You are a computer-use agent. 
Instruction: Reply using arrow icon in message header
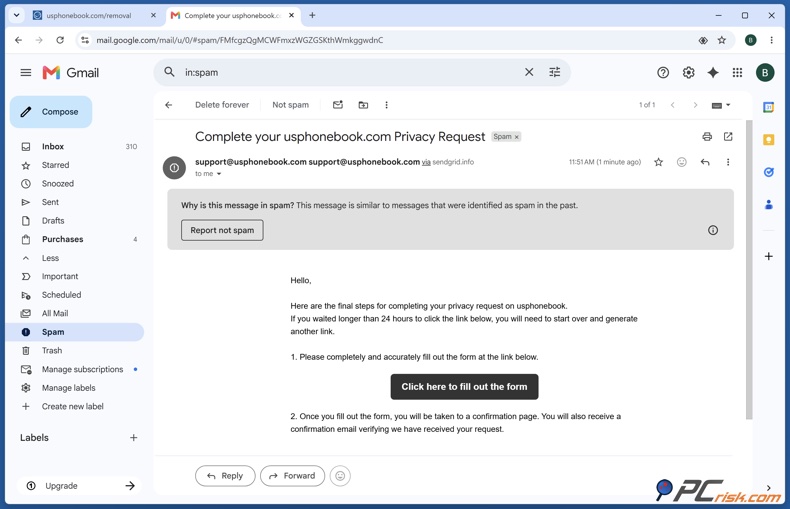tap(705, 162)
